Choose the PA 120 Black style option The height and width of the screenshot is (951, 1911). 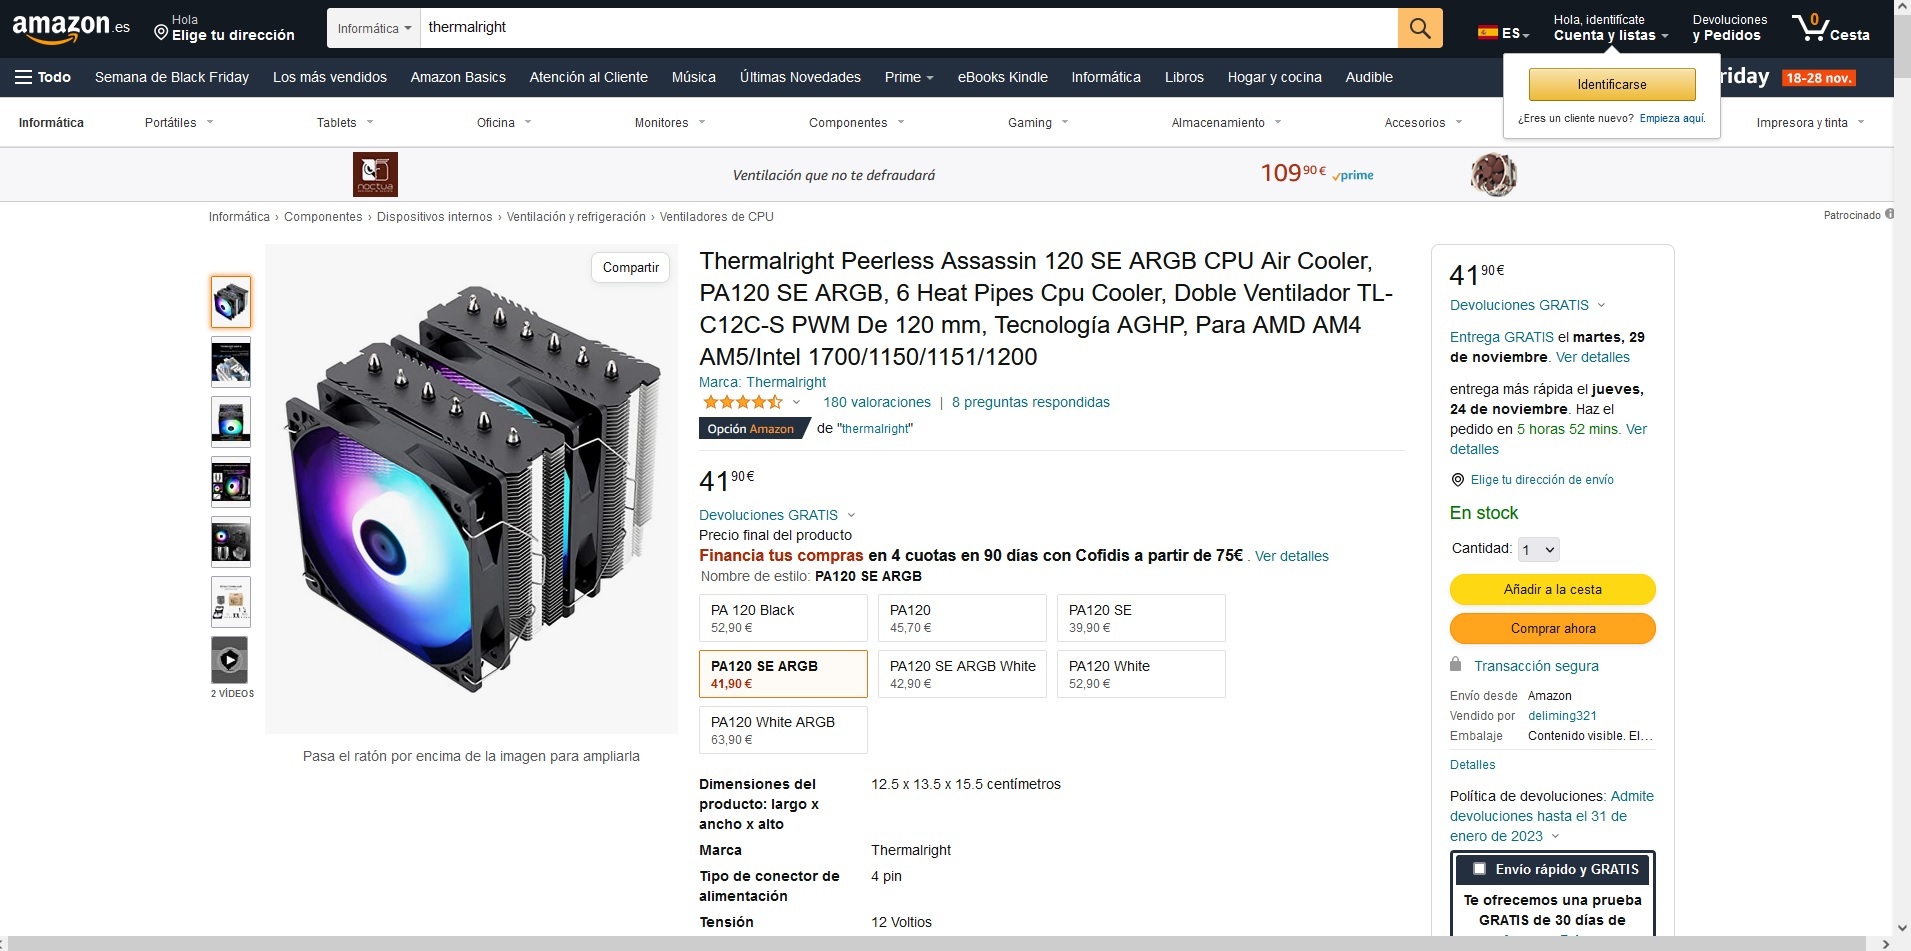click(783, 618)
